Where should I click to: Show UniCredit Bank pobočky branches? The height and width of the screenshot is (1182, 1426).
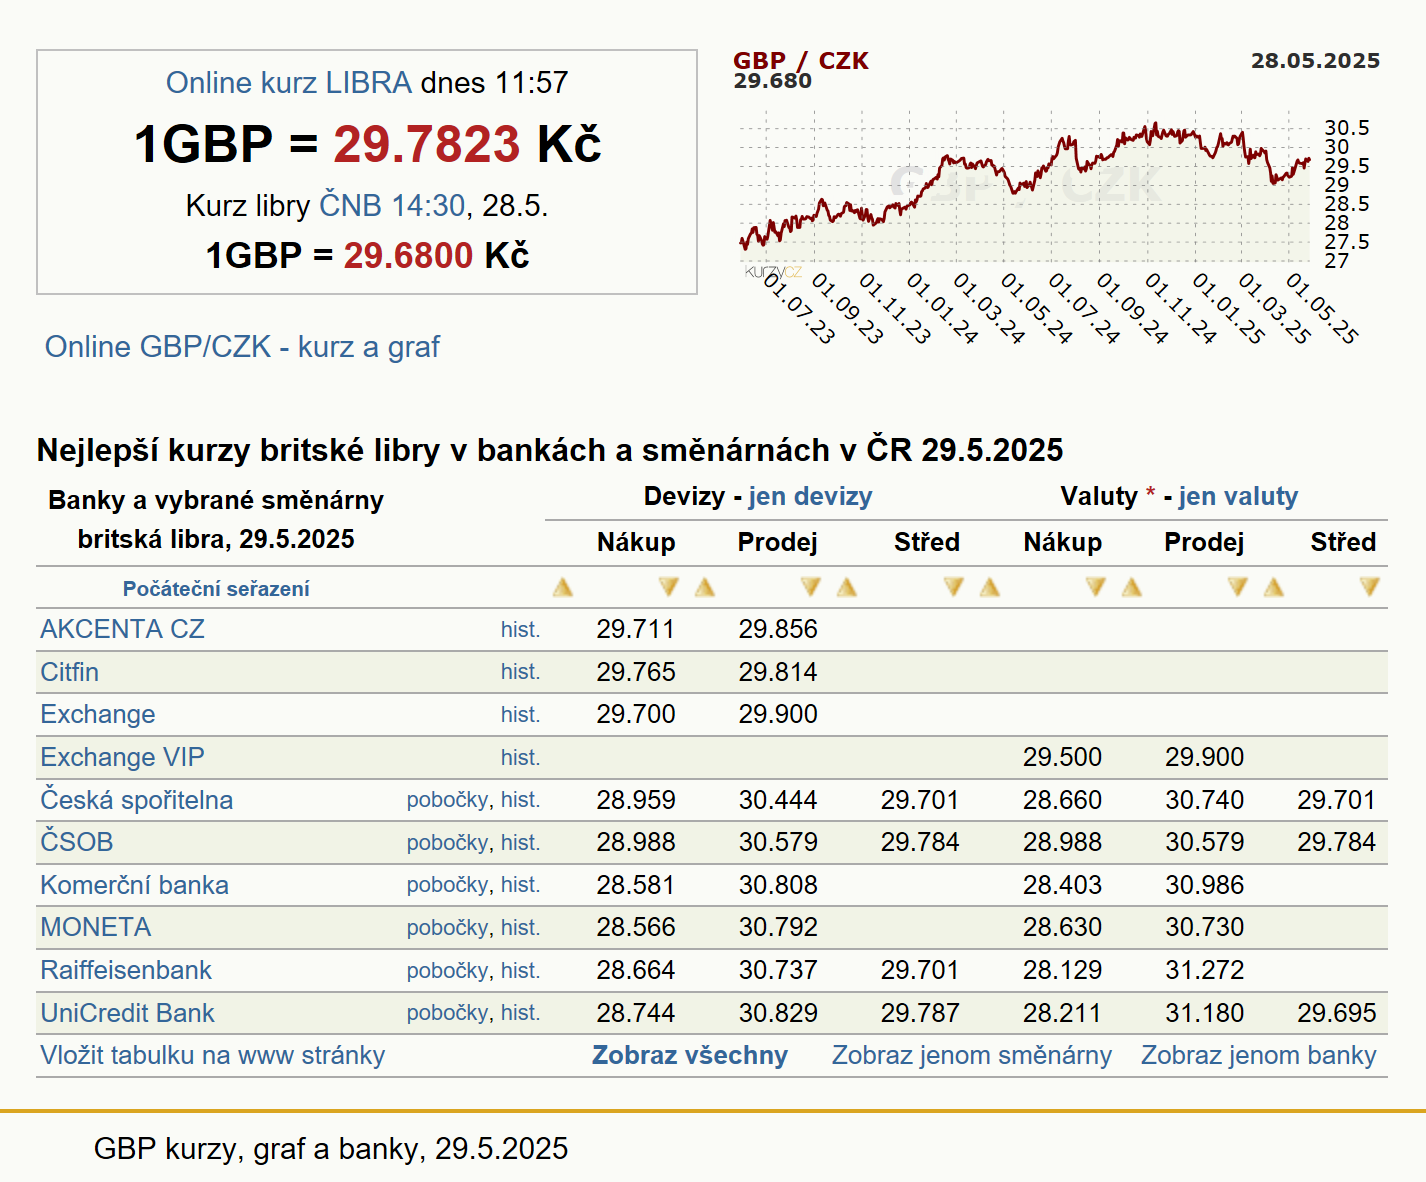pyautogui.click(x=447, y=1013)
